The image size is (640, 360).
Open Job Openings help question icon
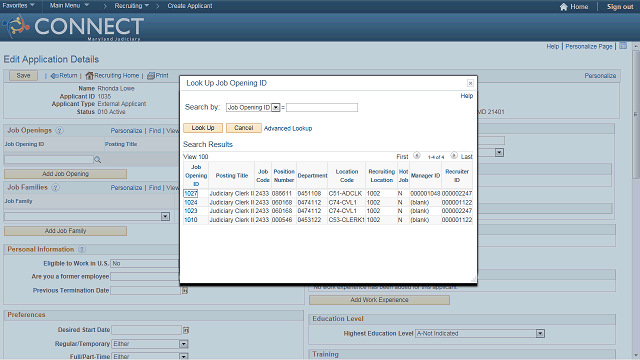click(59, 131)
